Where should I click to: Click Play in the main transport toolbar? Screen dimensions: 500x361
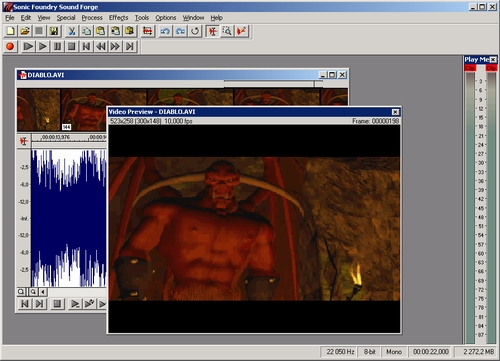click(43, 46)
